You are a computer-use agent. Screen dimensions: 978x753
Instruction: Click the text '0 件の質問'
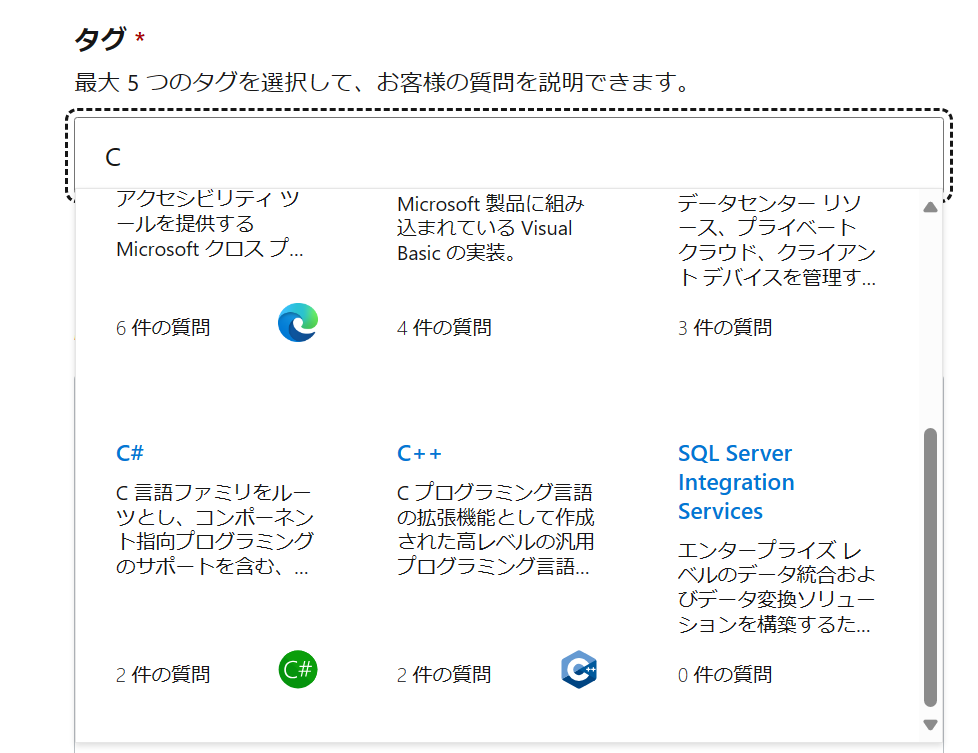click(725, 674)
